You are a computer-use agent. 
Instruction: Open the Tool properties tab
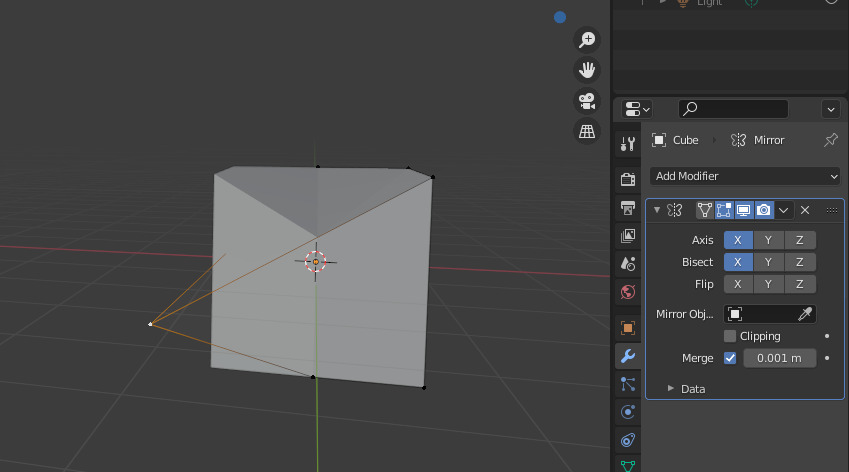coord(628,144)
